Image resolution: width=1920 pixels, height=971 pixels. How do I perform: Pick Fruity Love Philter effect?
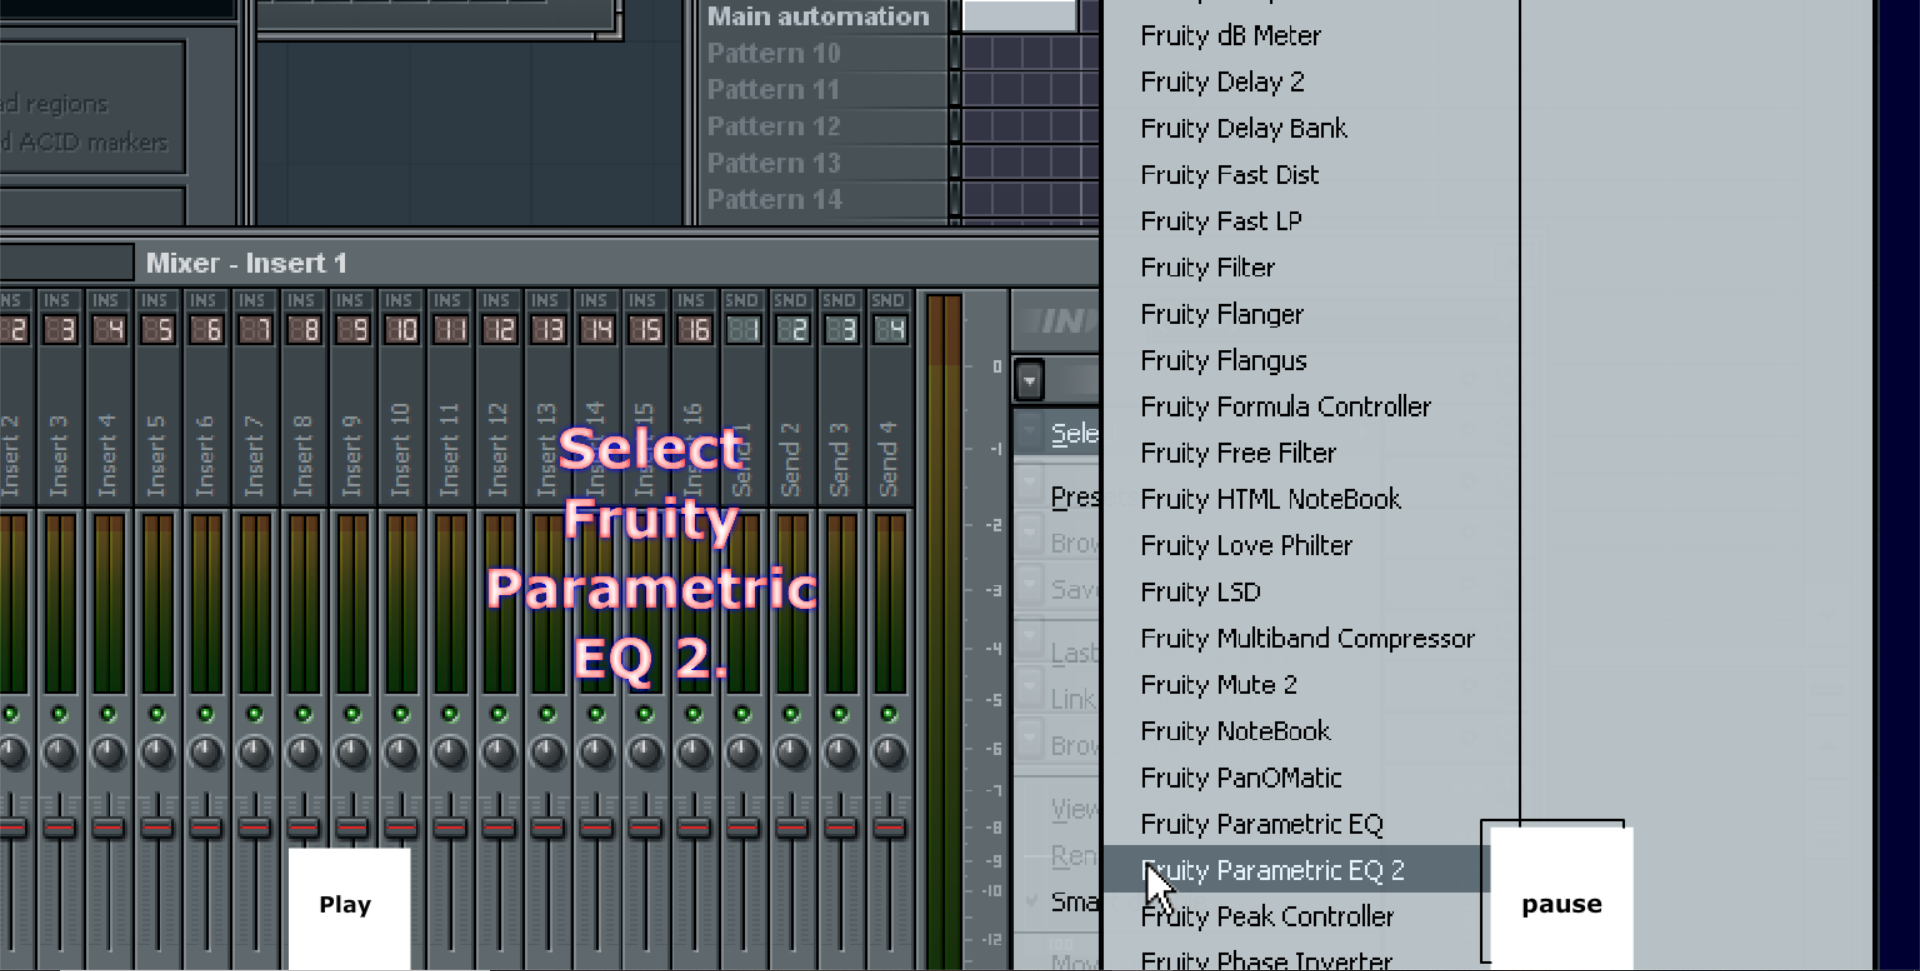point(1246,546)
